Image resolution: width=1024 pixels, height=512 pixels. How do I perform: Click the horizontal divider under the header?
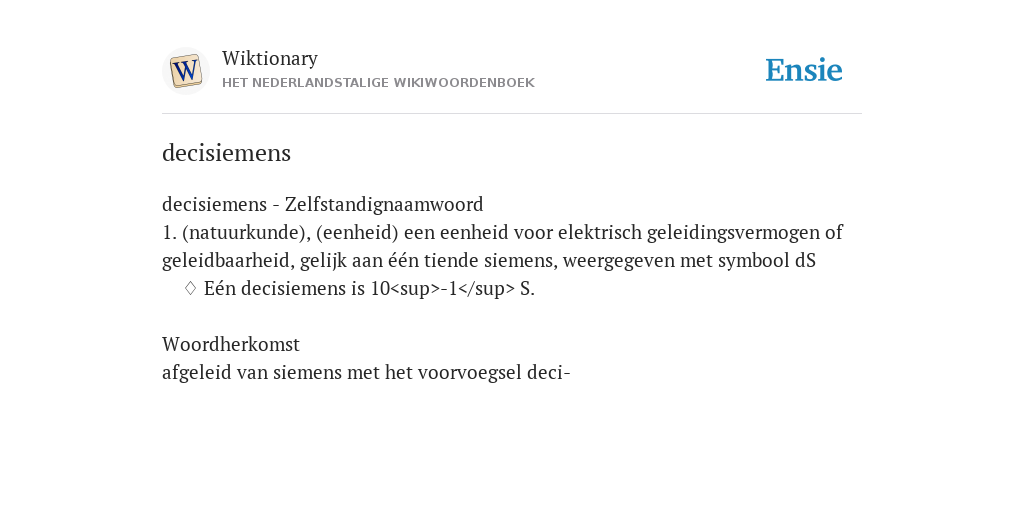click(x=512, y=114)
